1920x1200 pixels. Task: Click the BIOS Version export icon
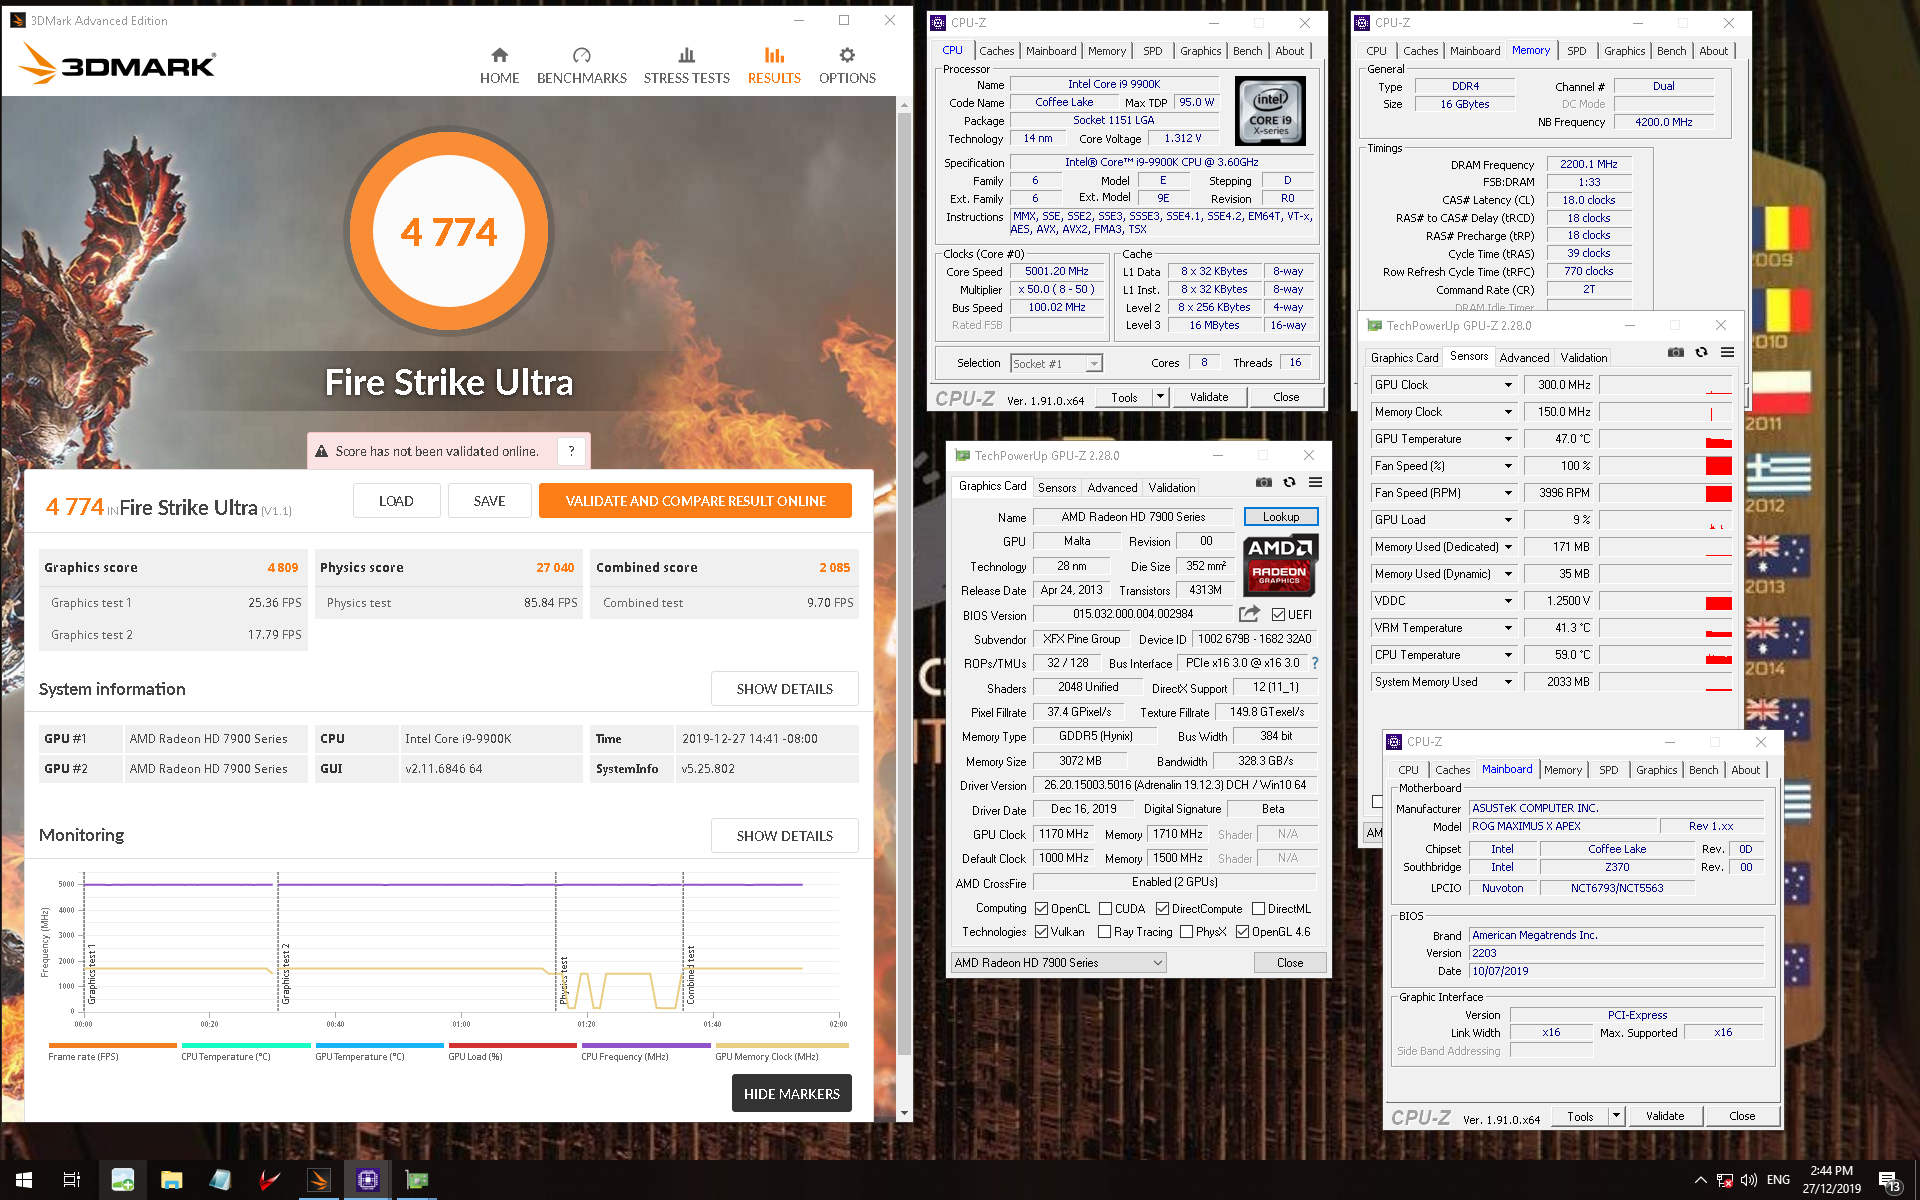pos(1249,614)
